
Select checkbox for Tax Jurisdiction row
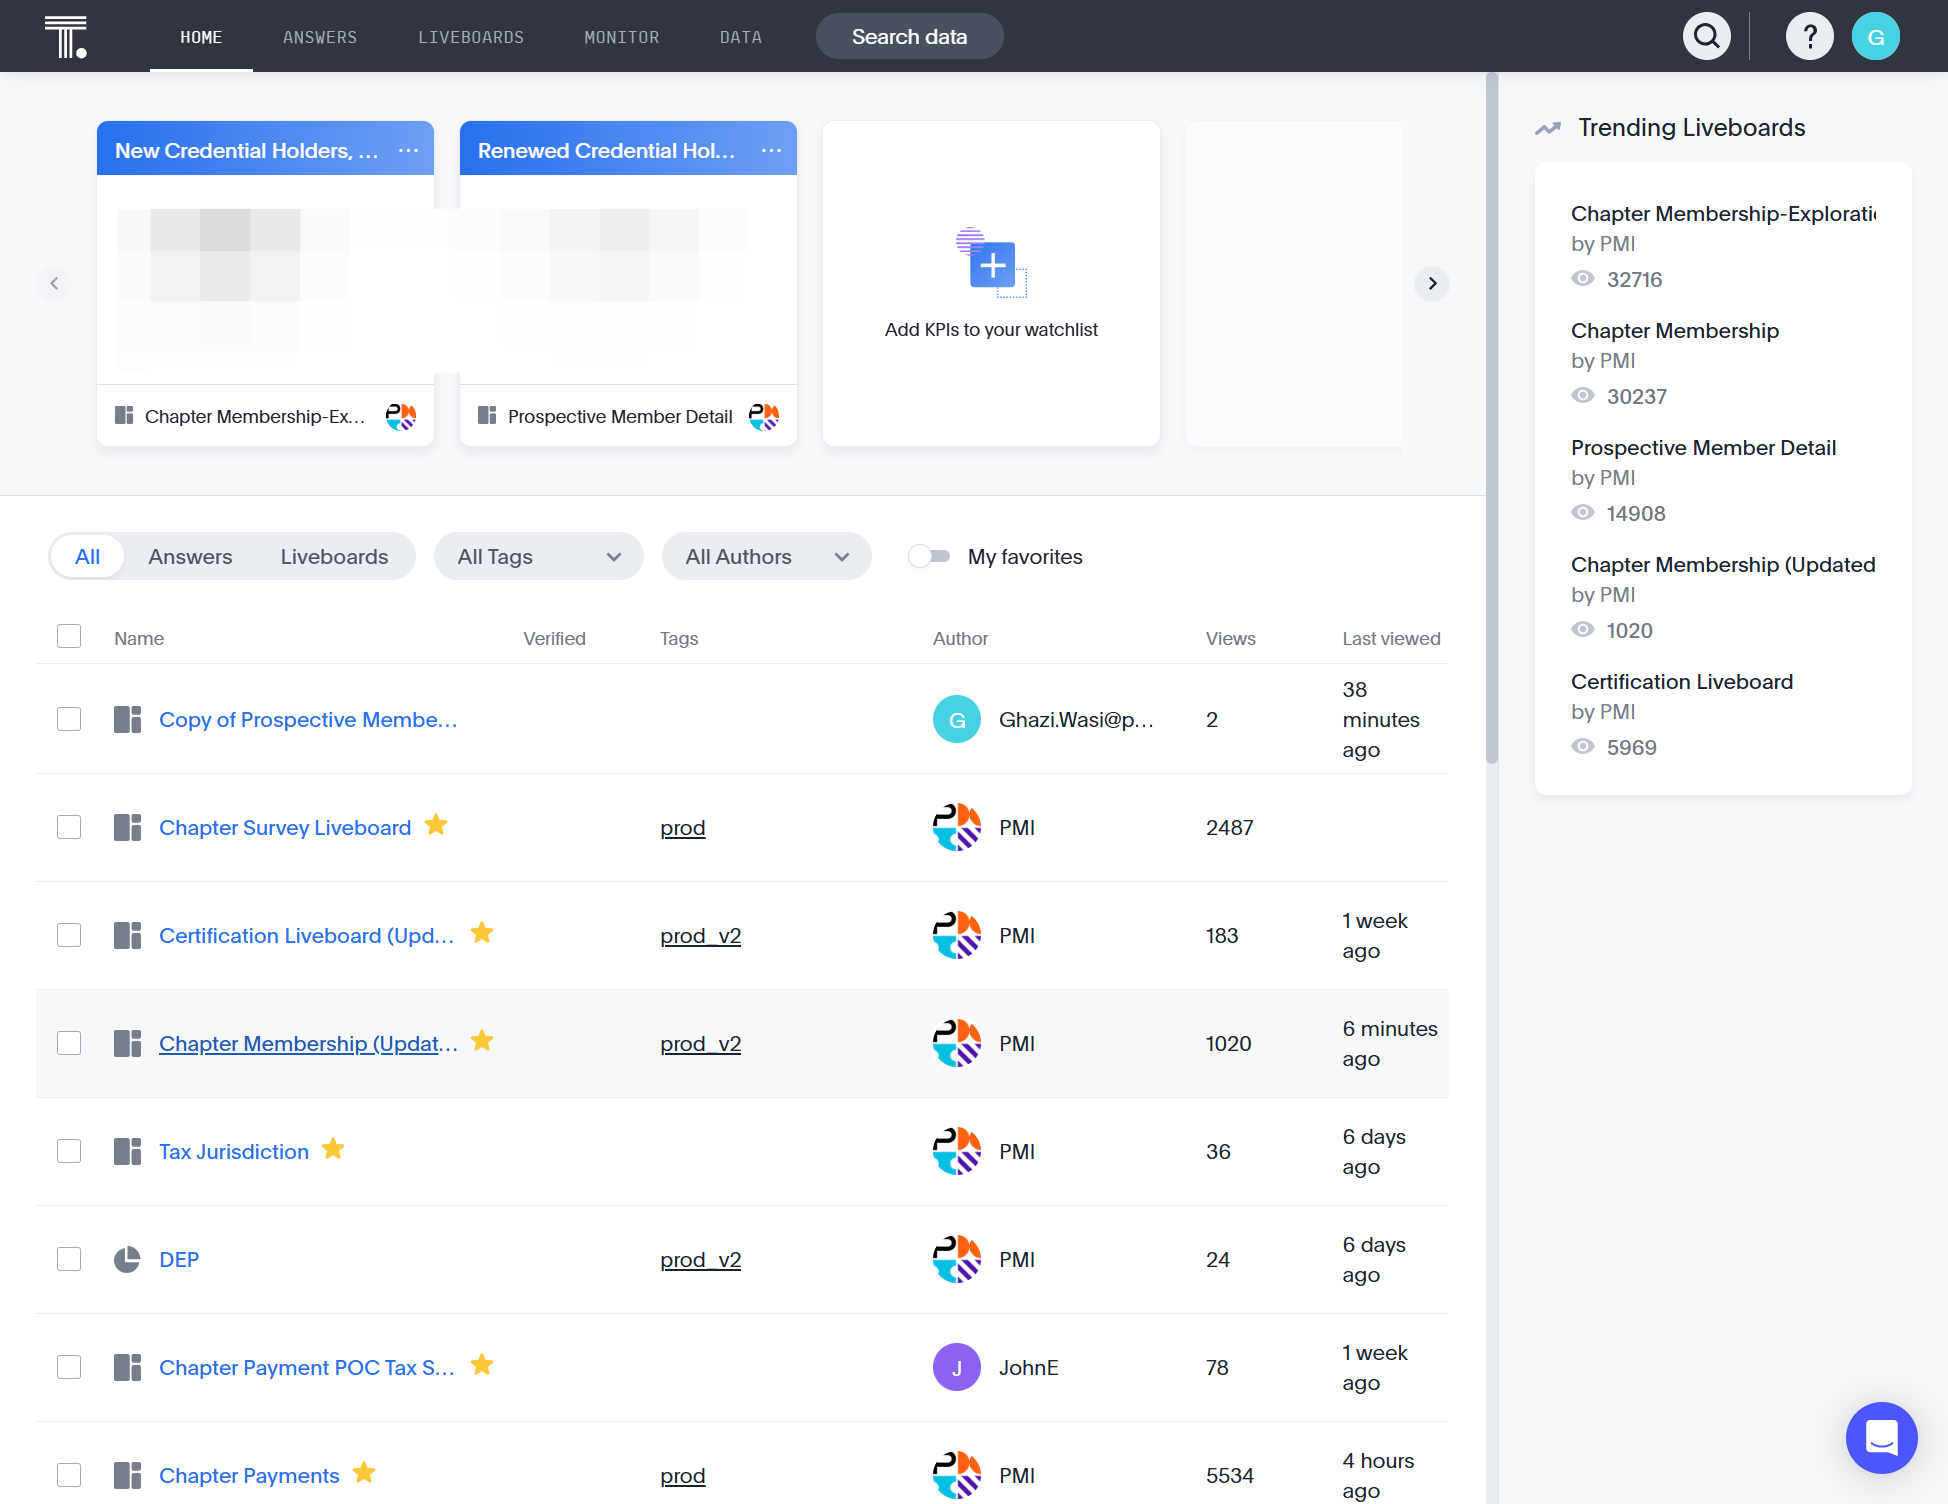pos(69,1152)
